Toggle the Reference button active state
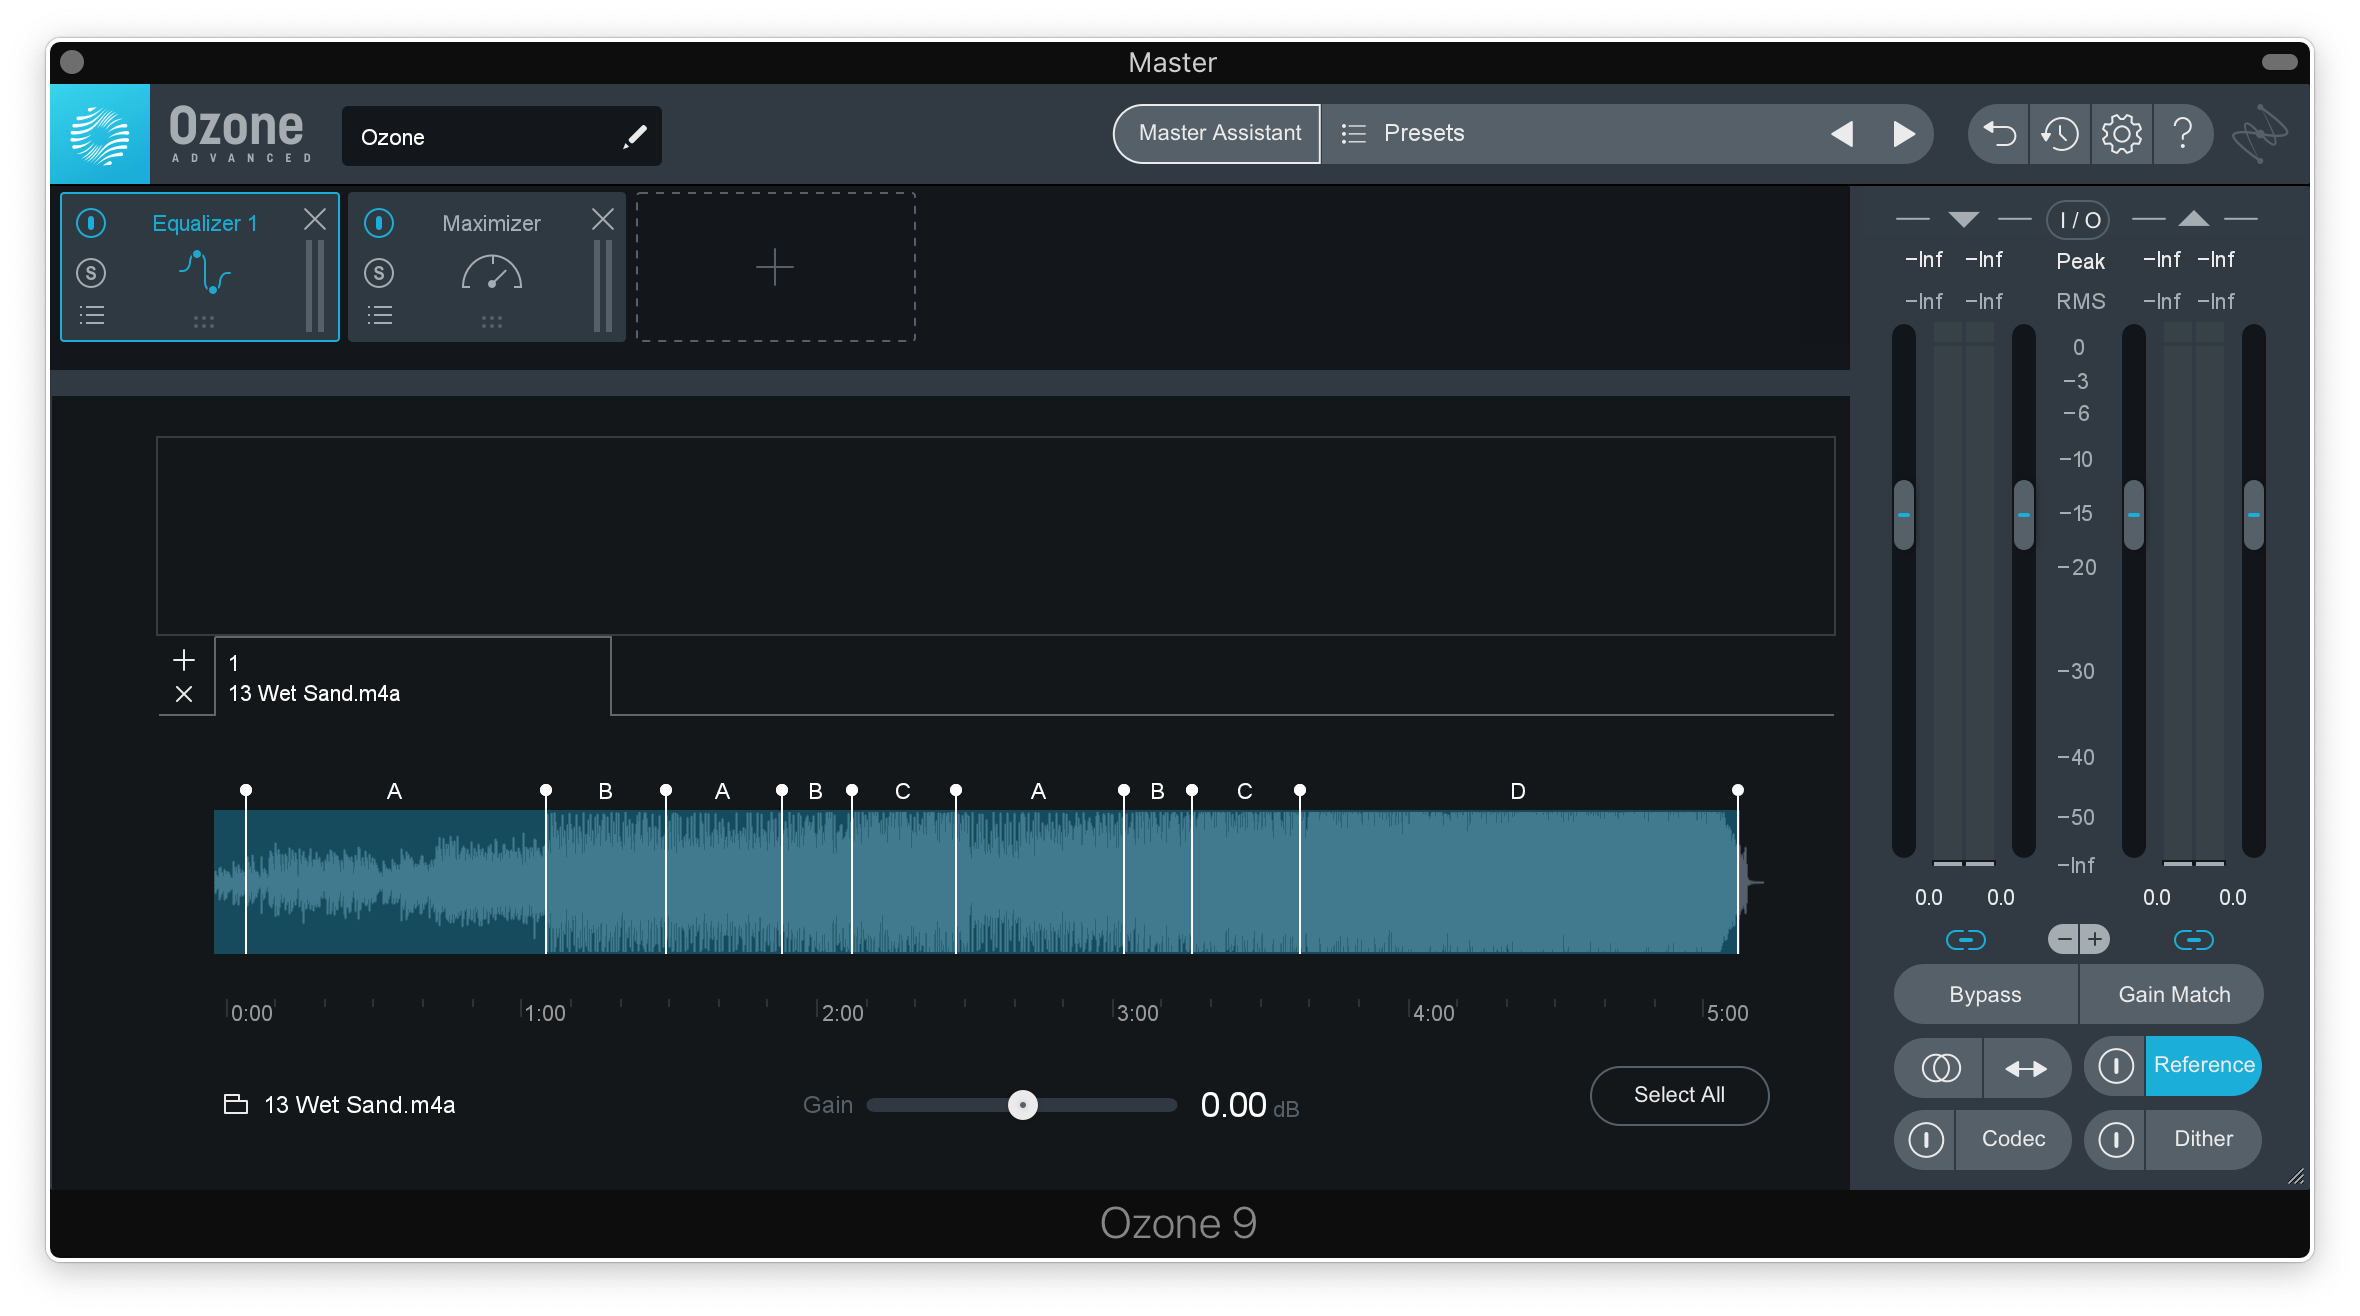This screenshot has width=2360, height=1316. 2203,1065
